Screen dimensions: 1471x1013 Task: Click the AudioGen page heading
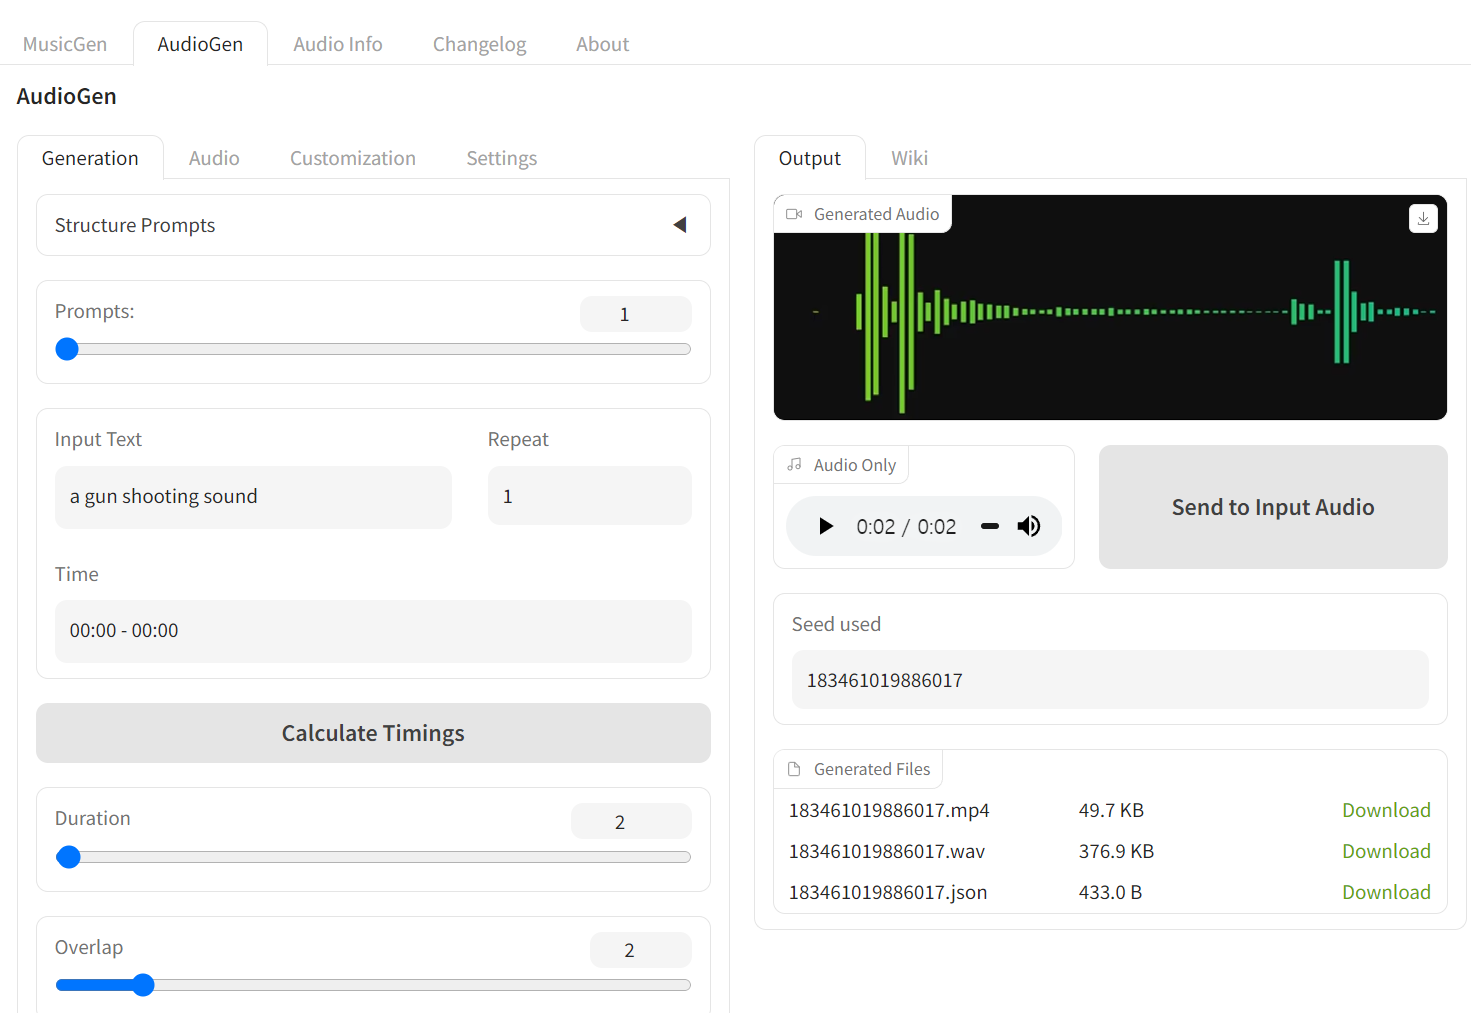pyautogui.click(x=67, y=96)
